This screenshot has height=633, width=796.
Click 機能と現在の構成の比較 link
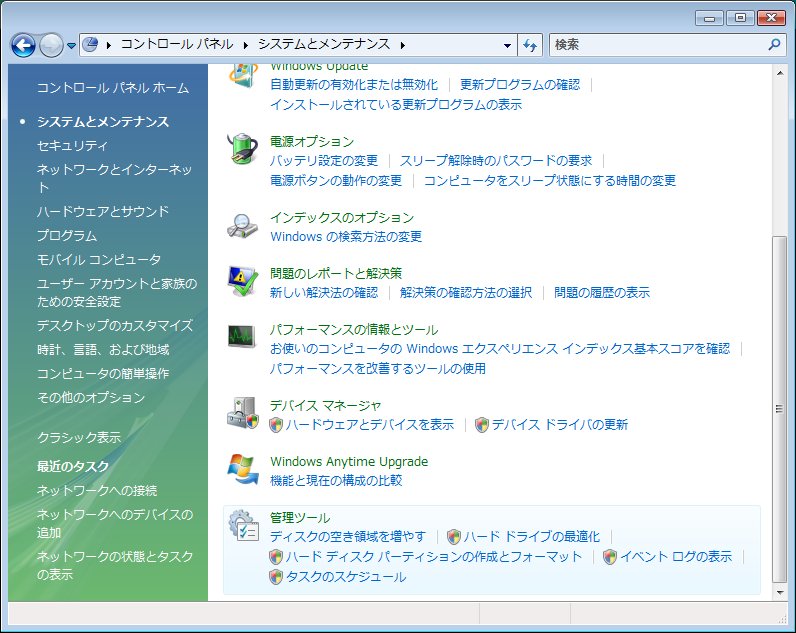[x=336, y=480]
